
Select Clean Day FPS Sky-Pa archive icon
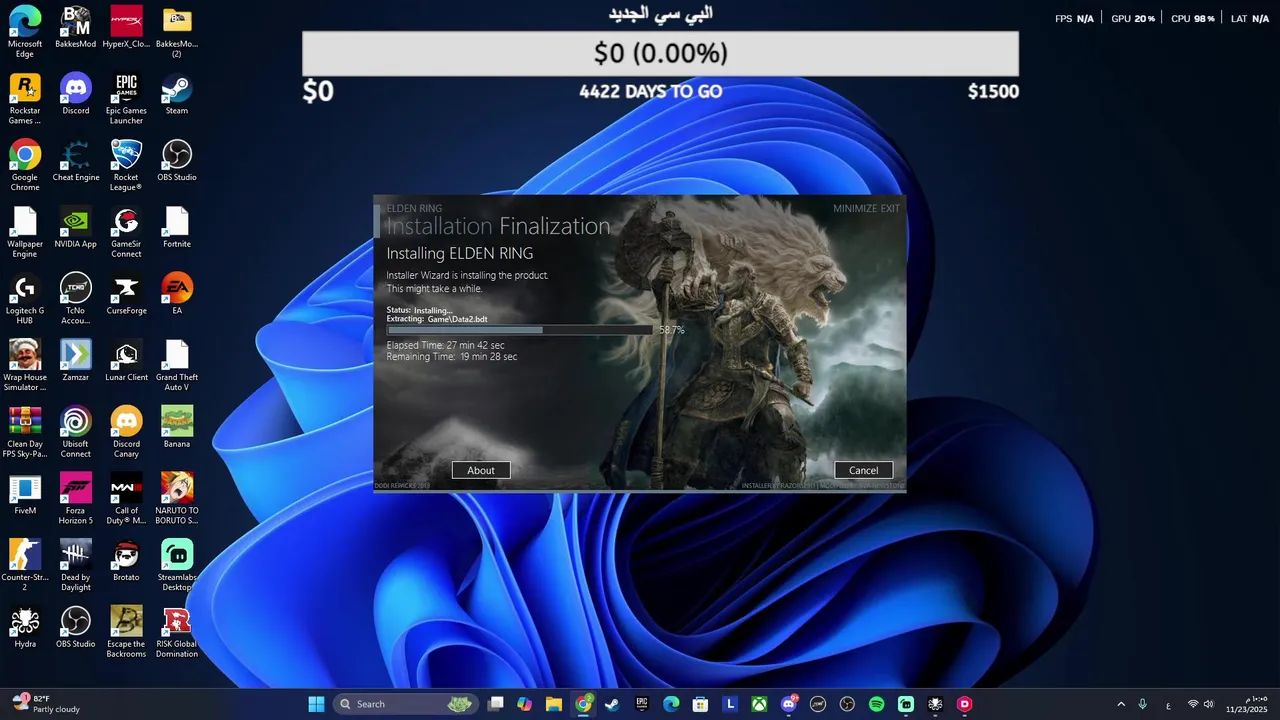pyautogui.click(x=25, y=433)
